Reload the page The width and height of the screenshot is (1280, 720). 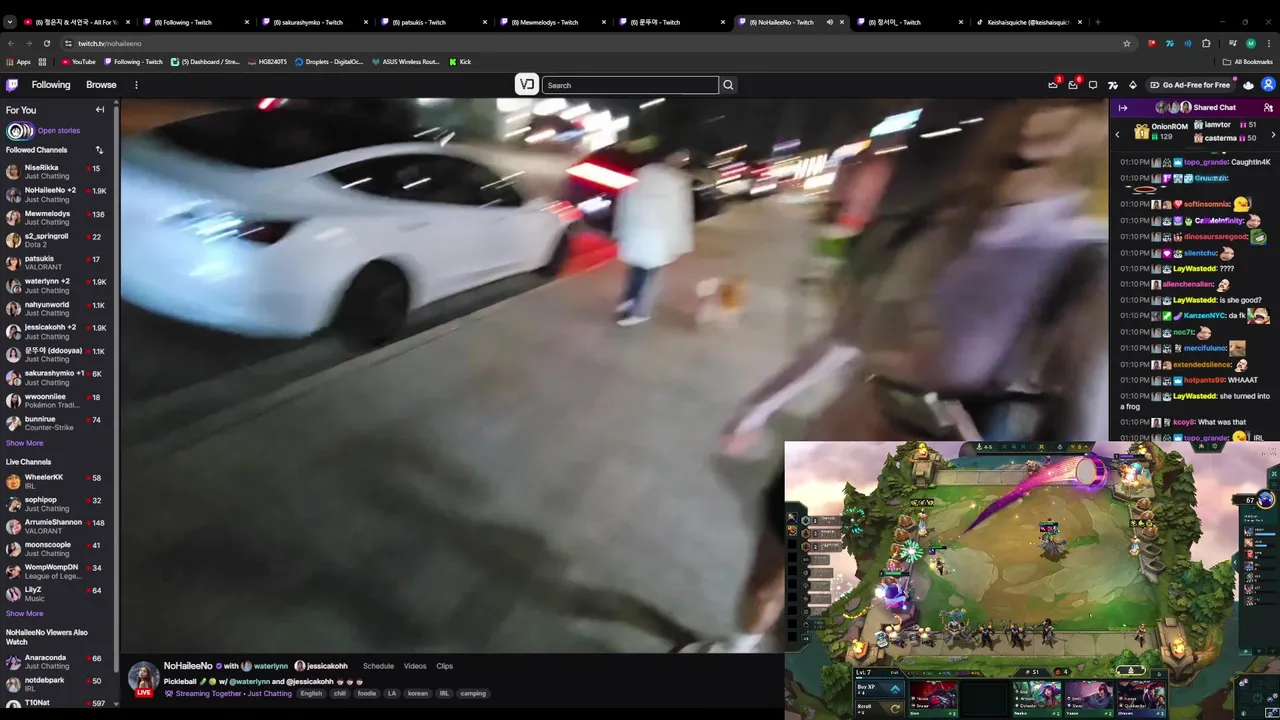point(45,43)
